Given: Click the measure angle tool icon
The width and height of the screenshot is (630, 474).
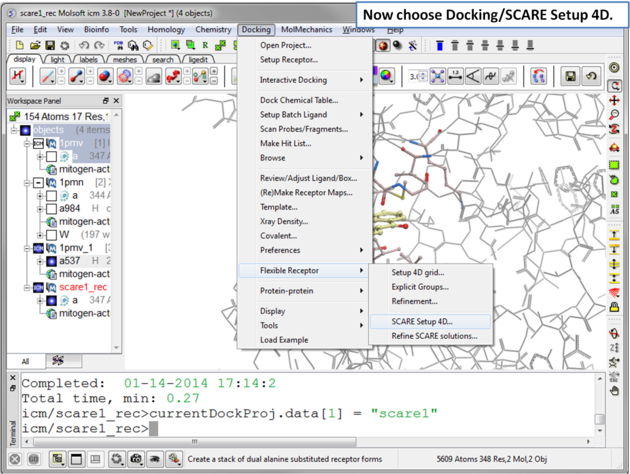Looking at the screenshot, I should [x=474, y=77].
